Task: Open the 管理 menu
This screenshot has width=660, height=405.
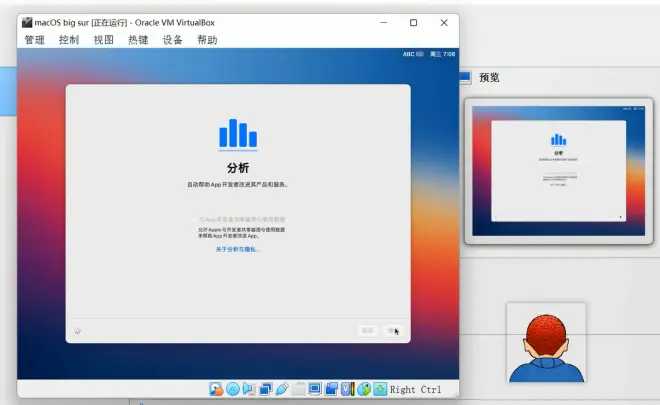Action: 35,40
